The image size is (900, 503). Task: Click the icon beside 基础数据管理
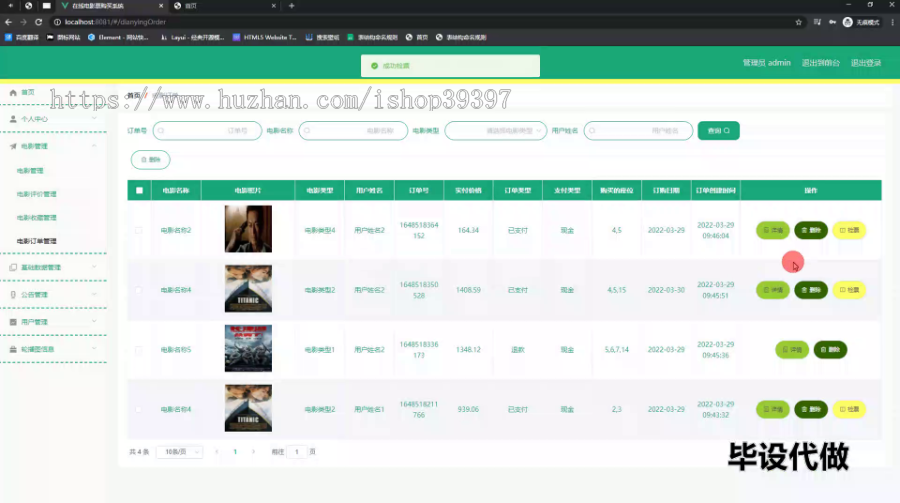point(13,268)
